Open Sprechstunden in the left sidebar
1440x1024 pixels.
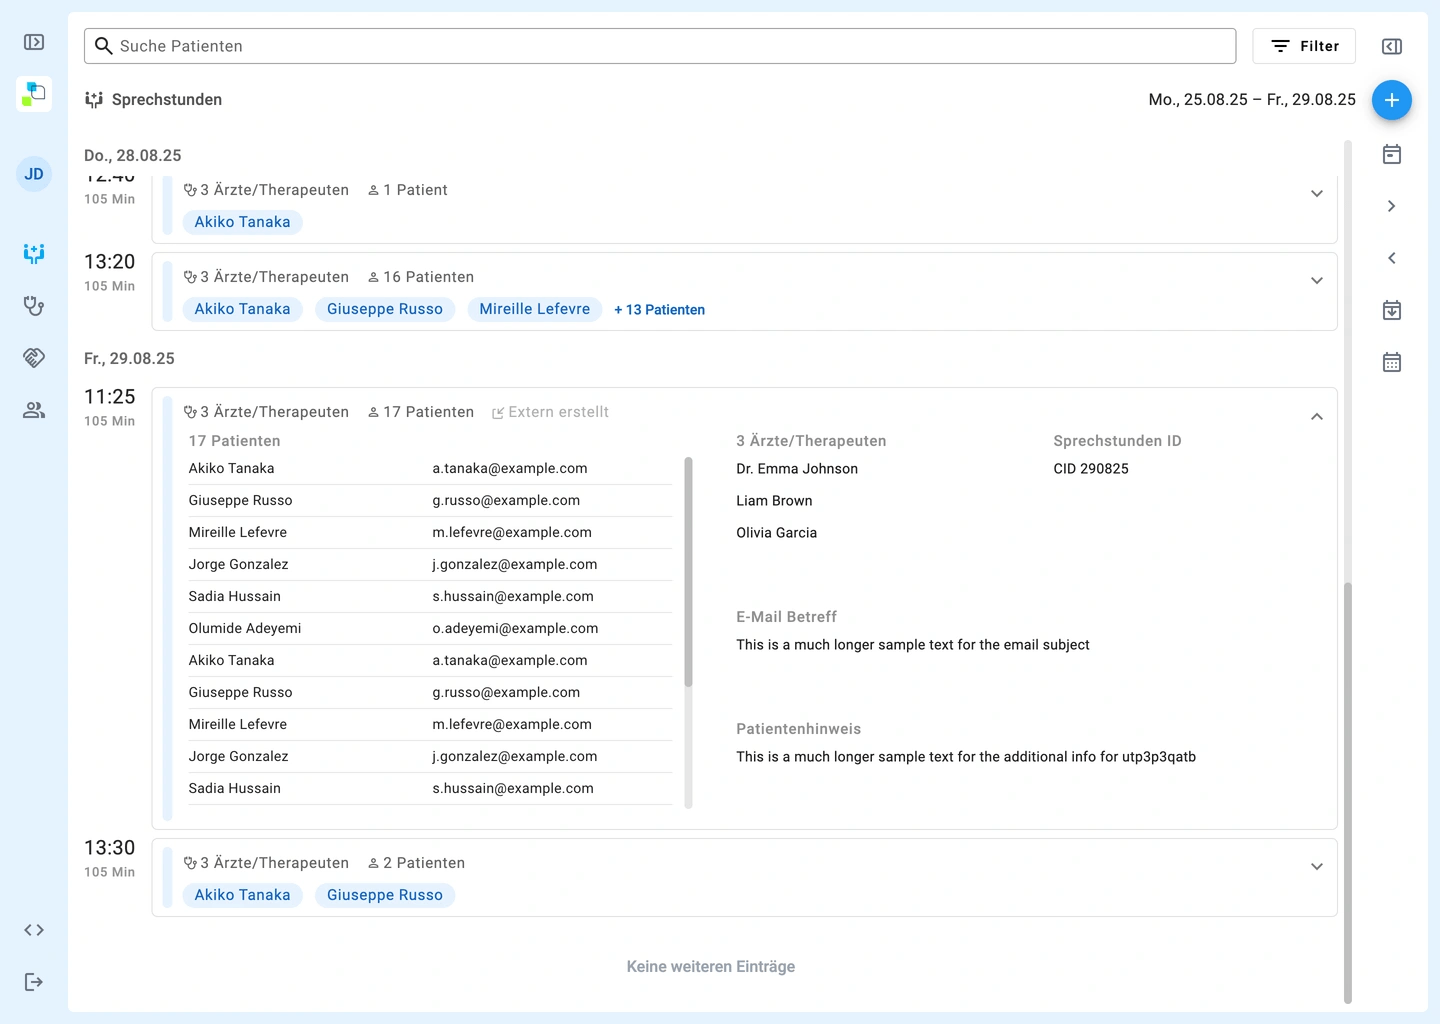click(34, 253)
